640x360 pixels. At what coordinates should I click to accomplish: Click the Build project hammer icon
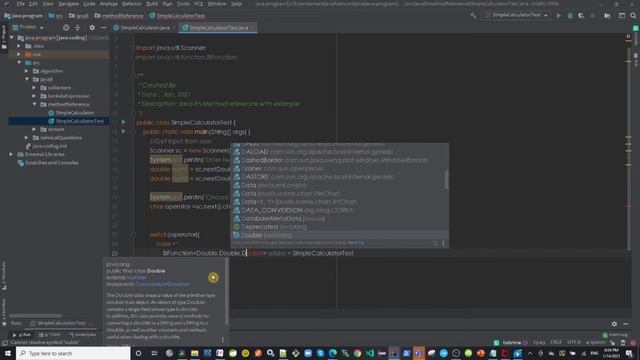click(x=473, y=16)
